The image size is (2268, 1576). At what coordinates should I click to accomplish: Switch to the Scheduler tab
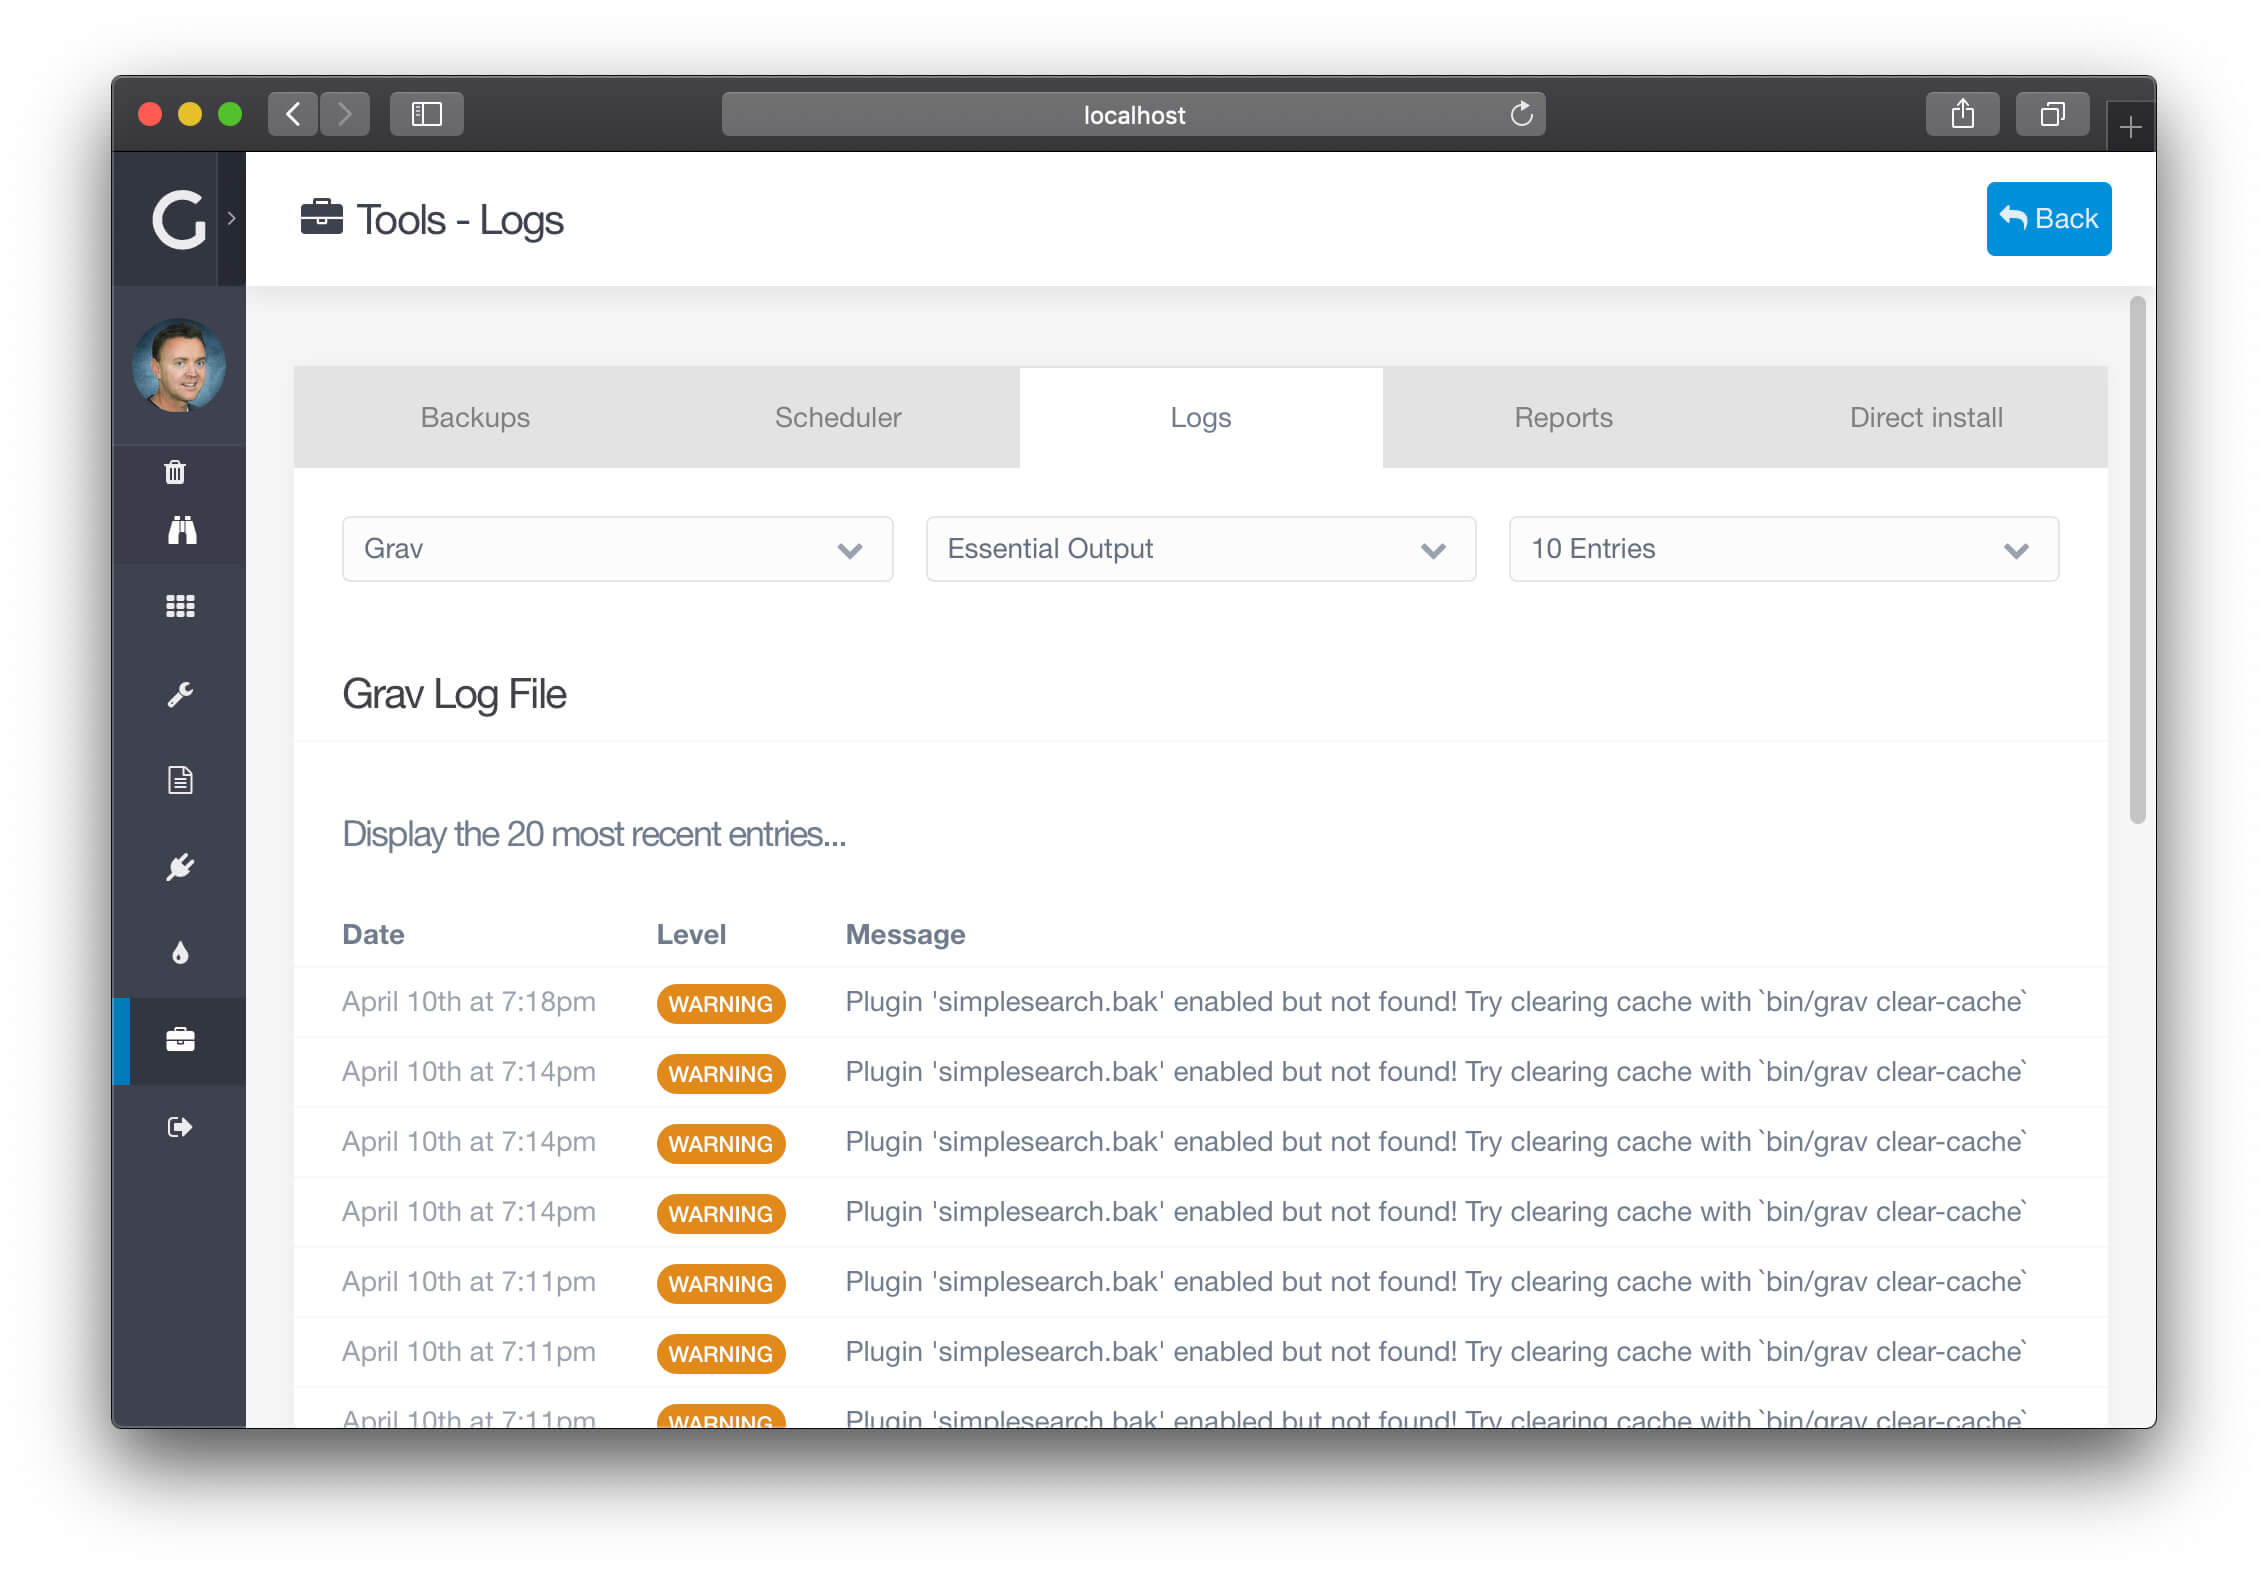coord(838,417)
